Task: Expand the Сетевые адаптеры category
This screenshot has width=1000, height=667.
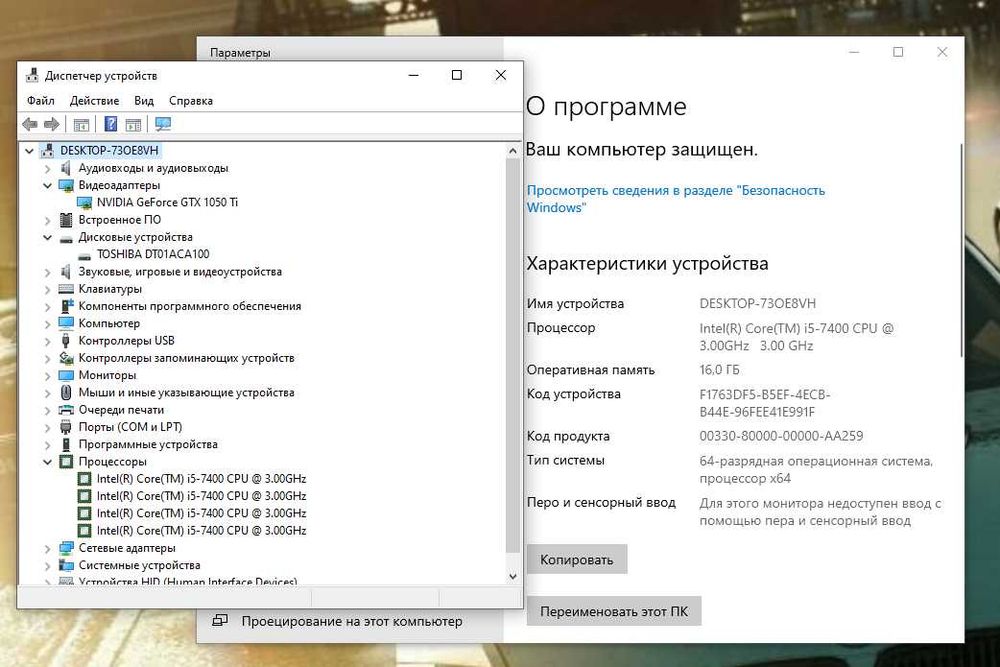Action: click(48, 548)
